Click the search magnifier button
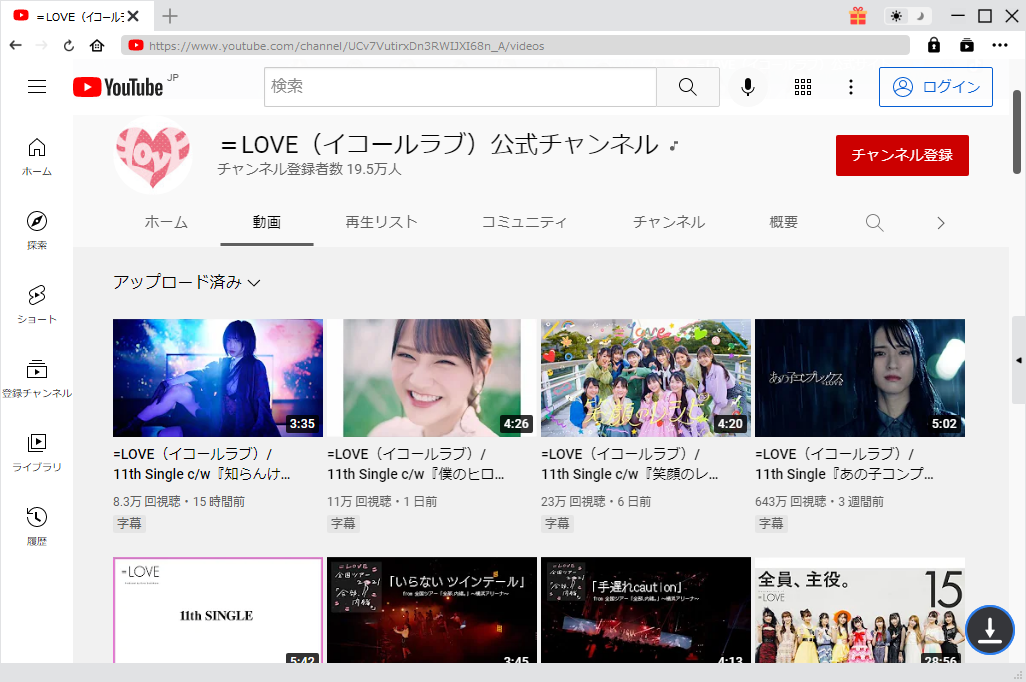 tap(688, 86)
